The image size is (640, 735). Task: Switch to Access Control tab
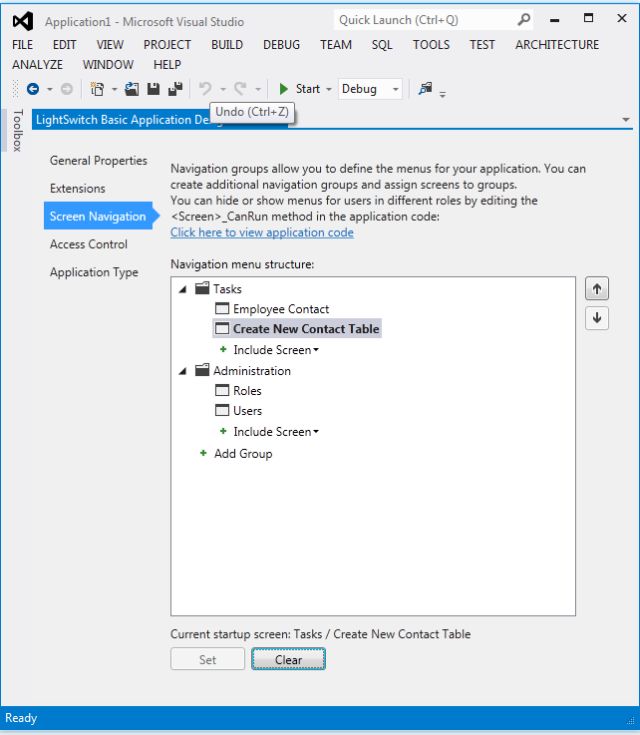pyautogui.click(x=89, y=244)
